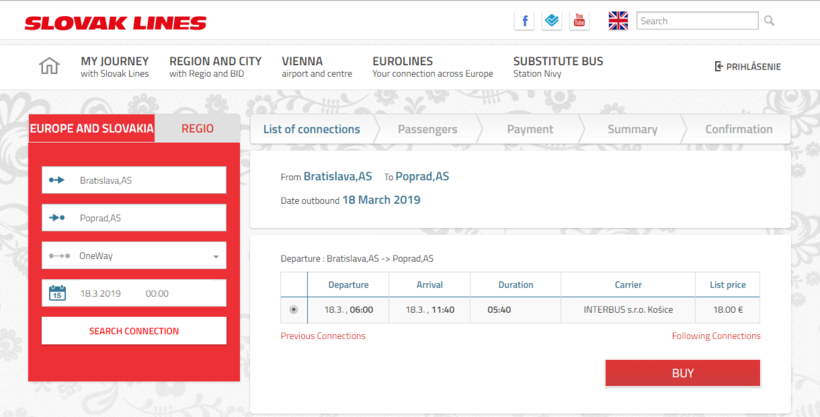Switch to the REGIO tab

197,129
